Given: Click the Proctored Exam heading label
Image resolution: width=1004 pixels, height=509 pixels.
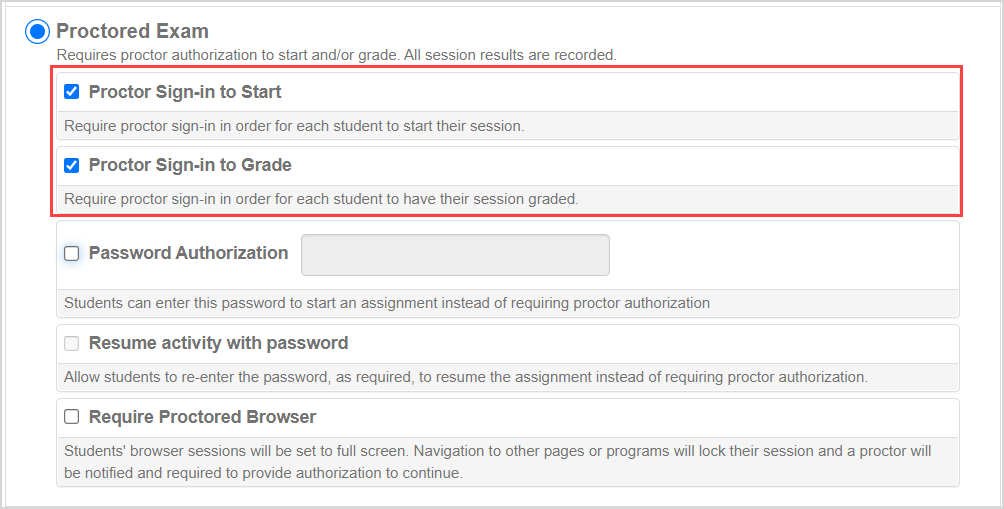Looking at the screenshot, I should pos(132,32).
